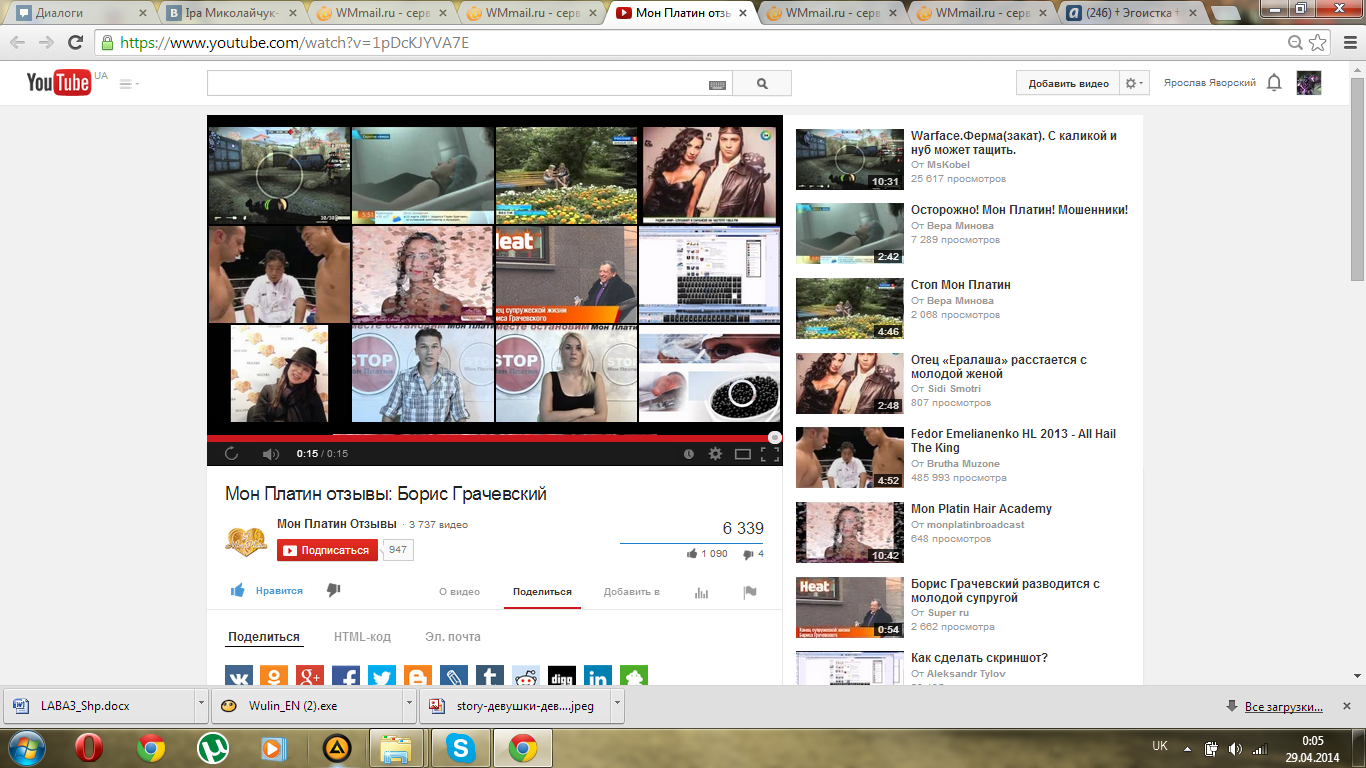Click the Ярослав Яворский account name
This screenshot has height=768, width=1366.
coord(1209,83)
